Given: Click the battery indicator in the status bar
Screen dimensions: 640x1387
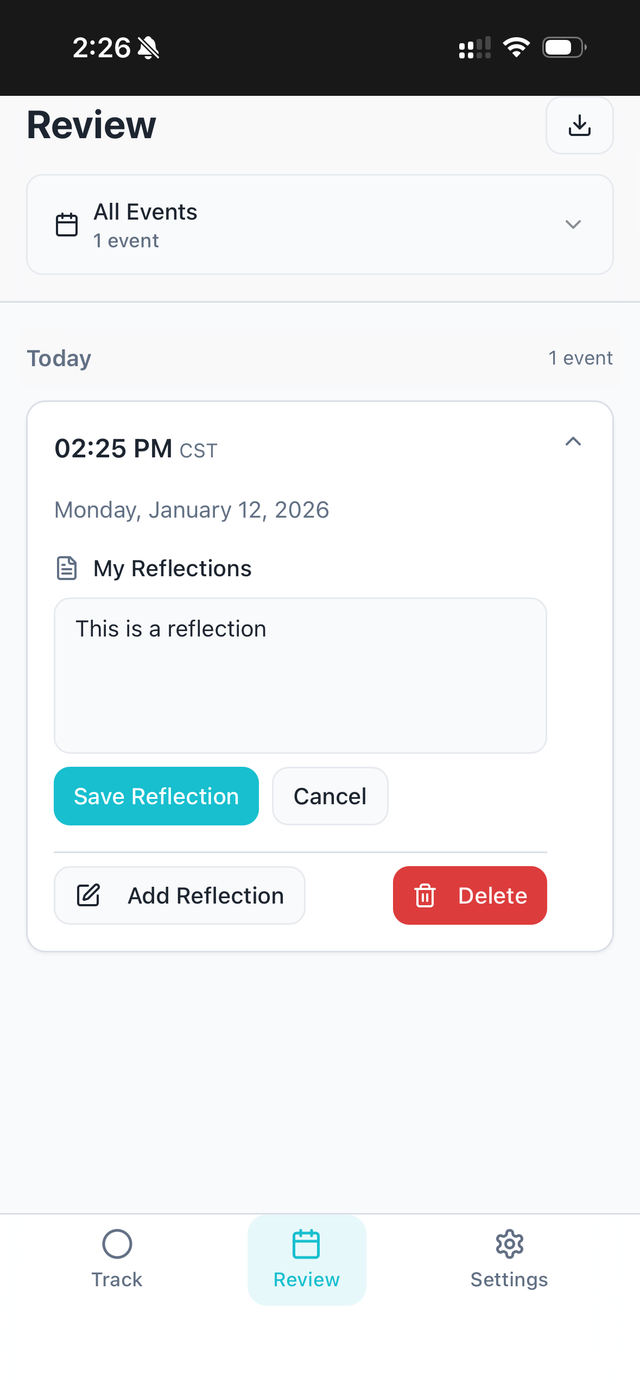Looking at the screenshot, I should point(562,46).
